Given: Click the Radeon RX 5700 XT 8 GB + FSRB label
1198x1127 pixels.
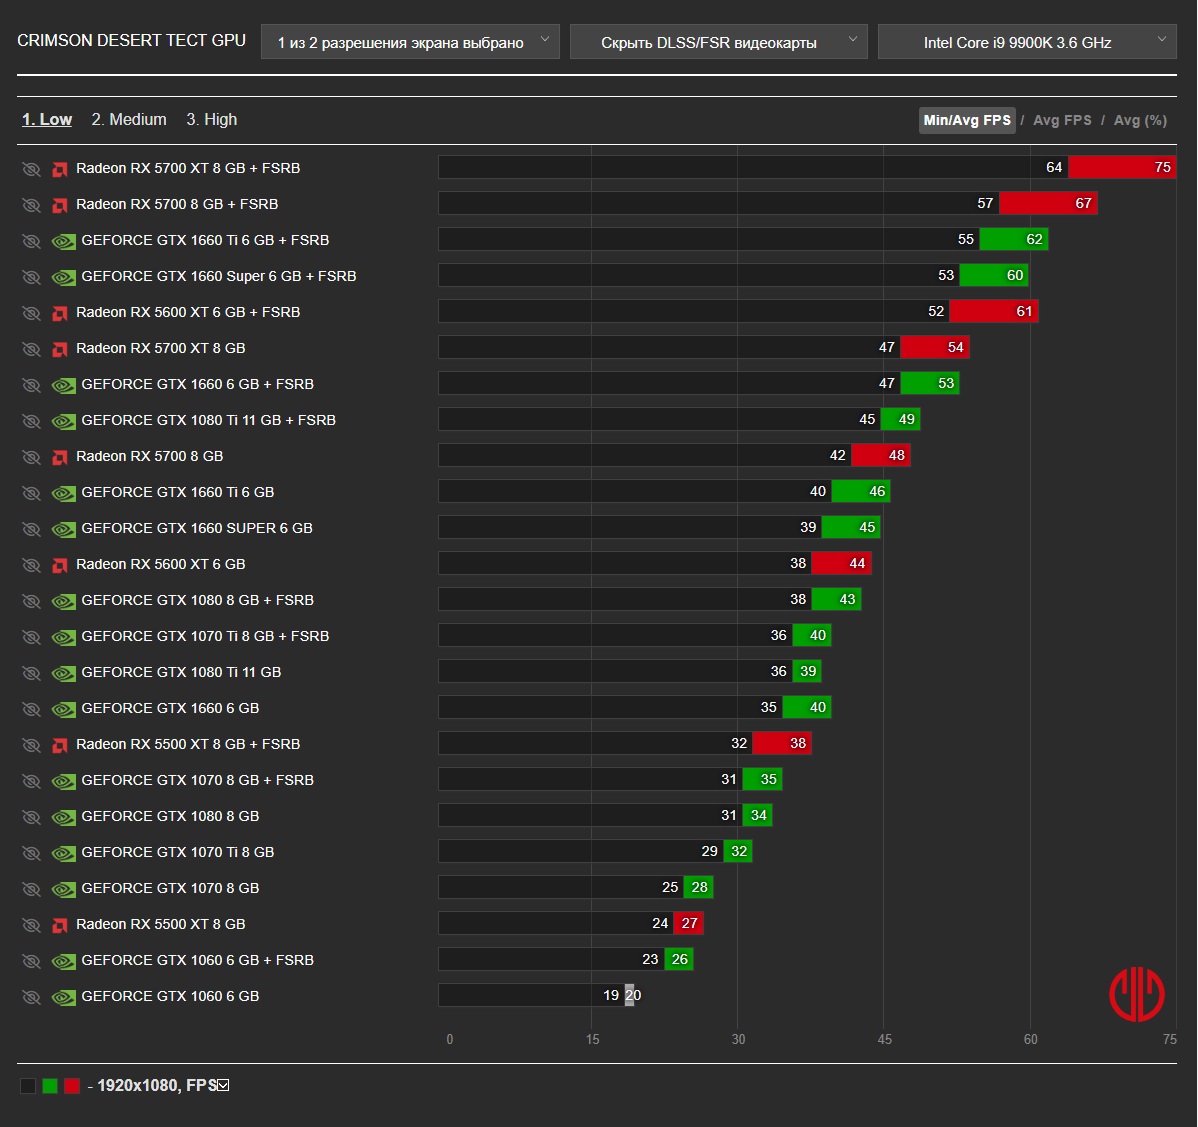Looking at the screenshot, I should pyautogui.click(x=188, y=168).
